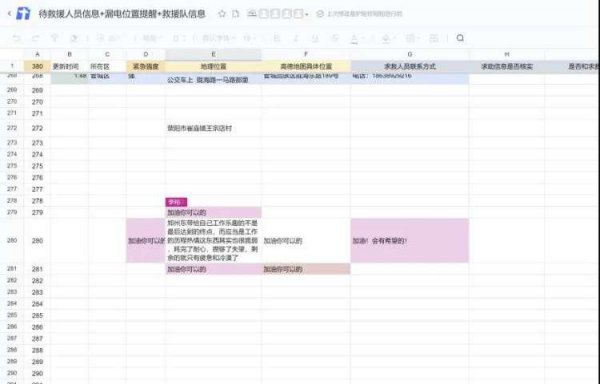Click the Undo toolbar icon

16,38
